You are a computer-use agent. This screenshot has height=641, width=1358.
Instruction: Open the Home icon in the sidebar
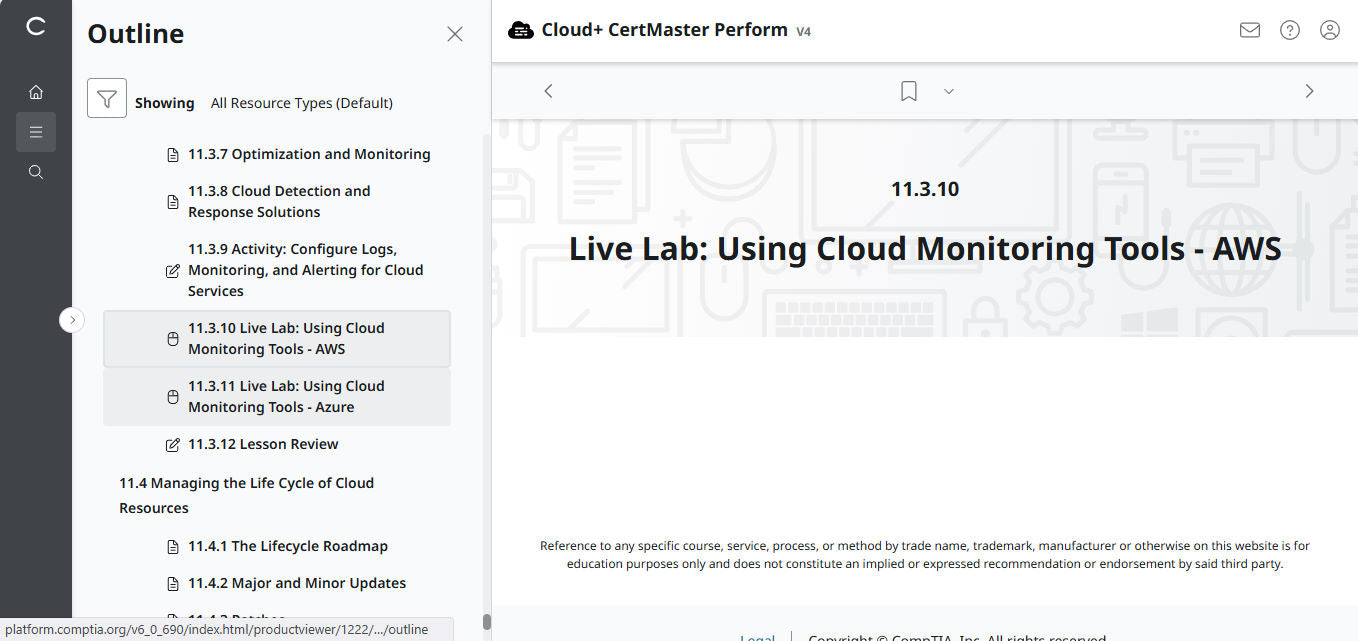pos(36,91)
